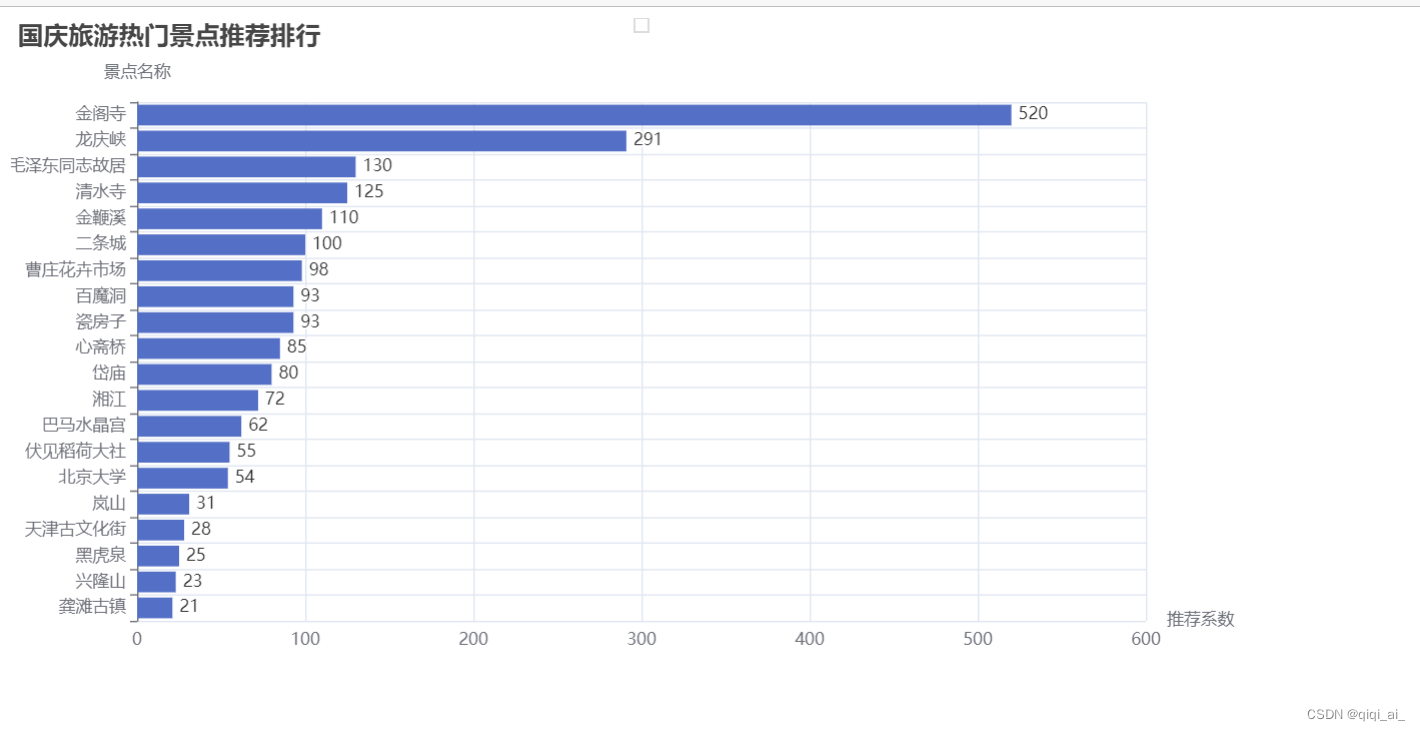Select the 北京大学 bar
Image resolution: width=1420 pixels, height=731 pixels.
pyautogui.click(x=182, y=478)
